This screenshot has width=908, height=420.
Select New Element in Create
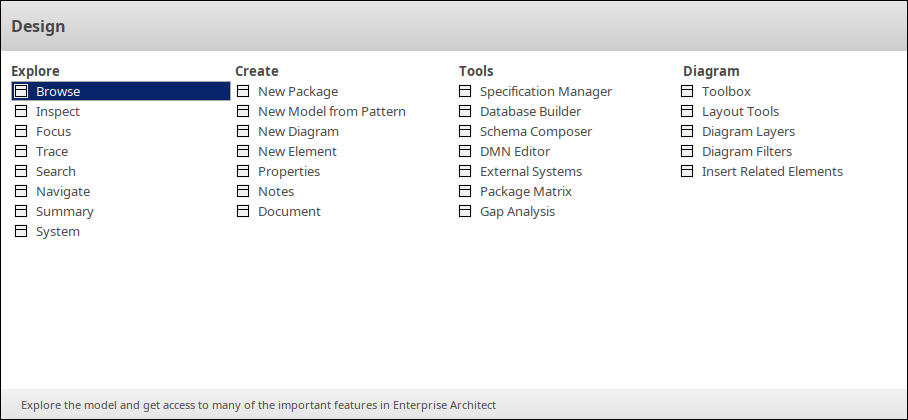tap(297, 151)
